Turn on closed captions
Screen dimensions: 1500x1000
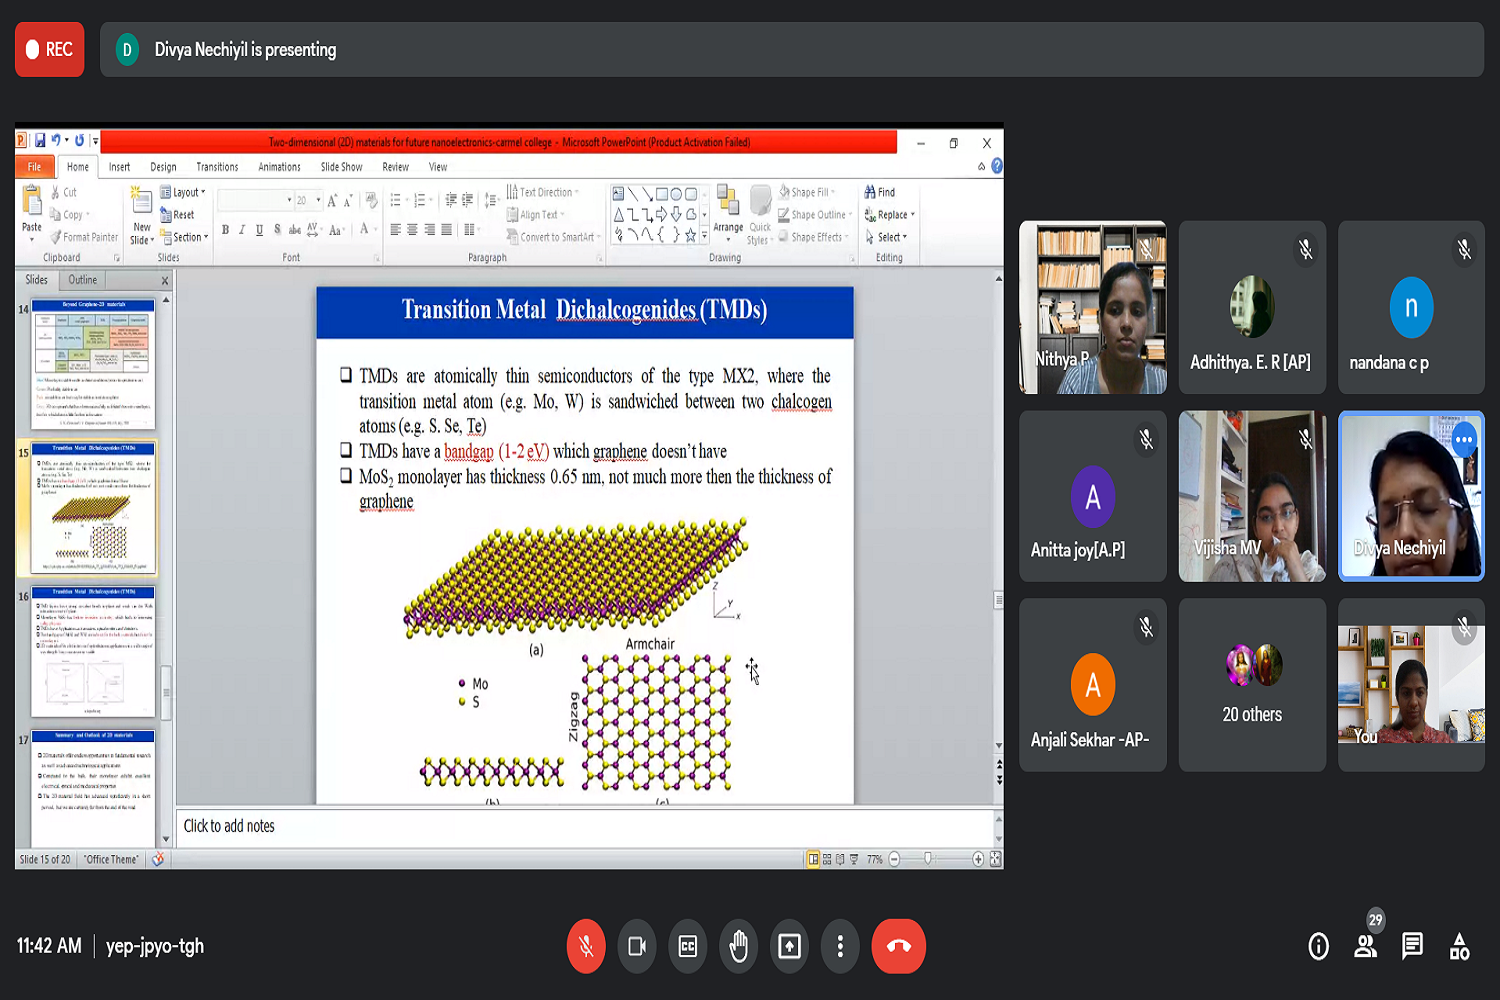(688, 946)
